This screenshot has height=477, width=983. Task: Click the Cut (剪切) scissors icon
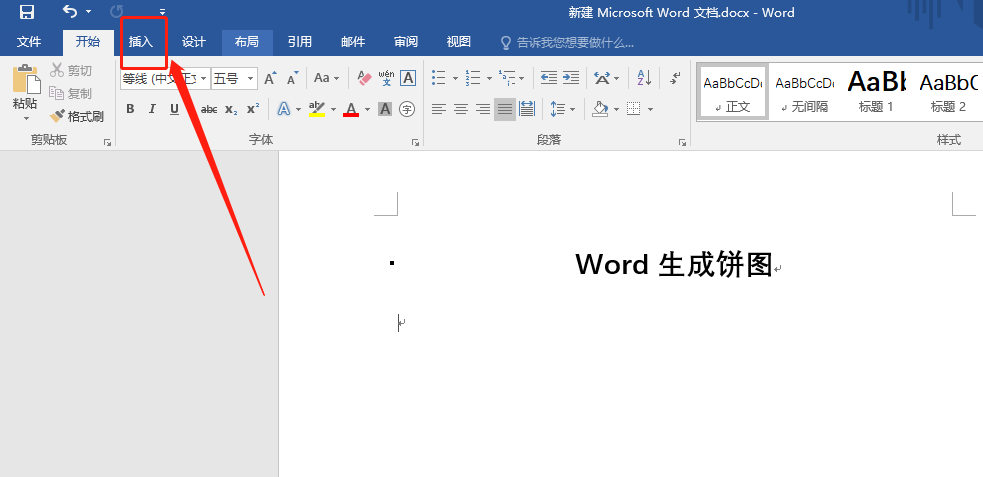71,70
